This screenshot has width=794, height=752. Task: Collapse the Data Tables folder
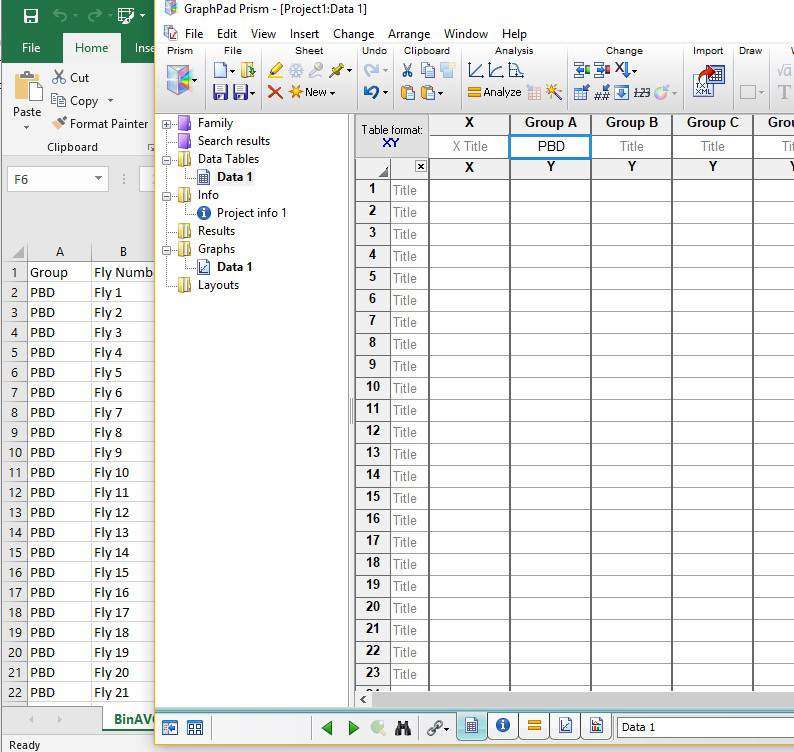pos(166,160)
